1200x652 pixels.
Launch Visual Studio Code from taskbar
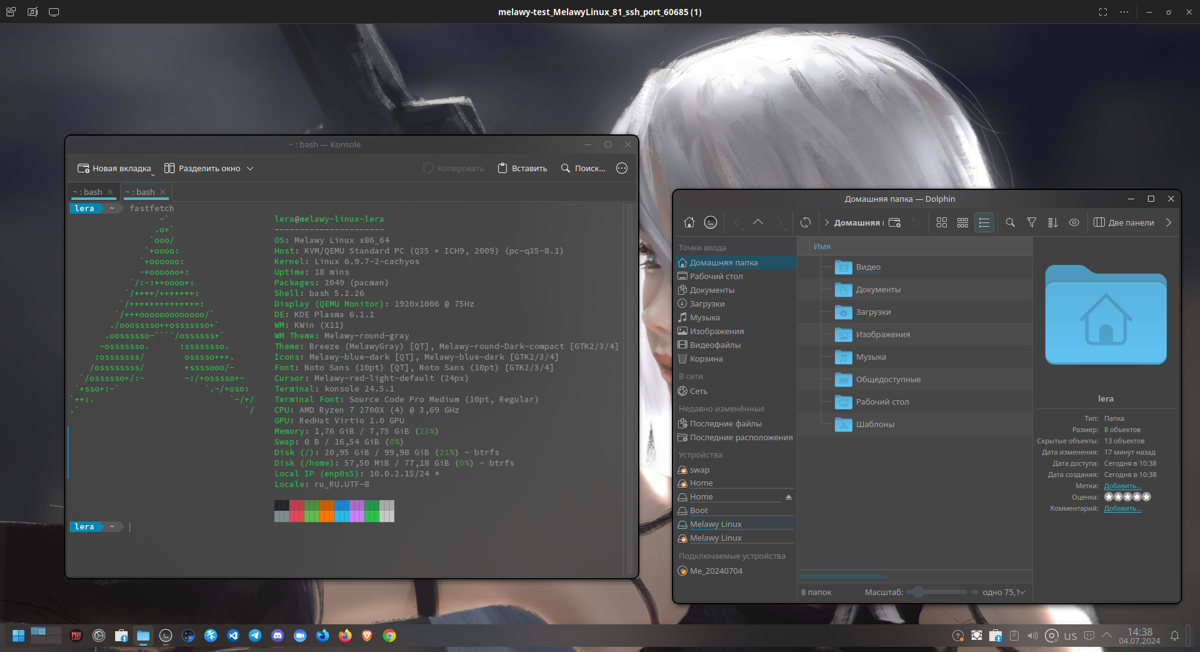click(x=233, y=635)
